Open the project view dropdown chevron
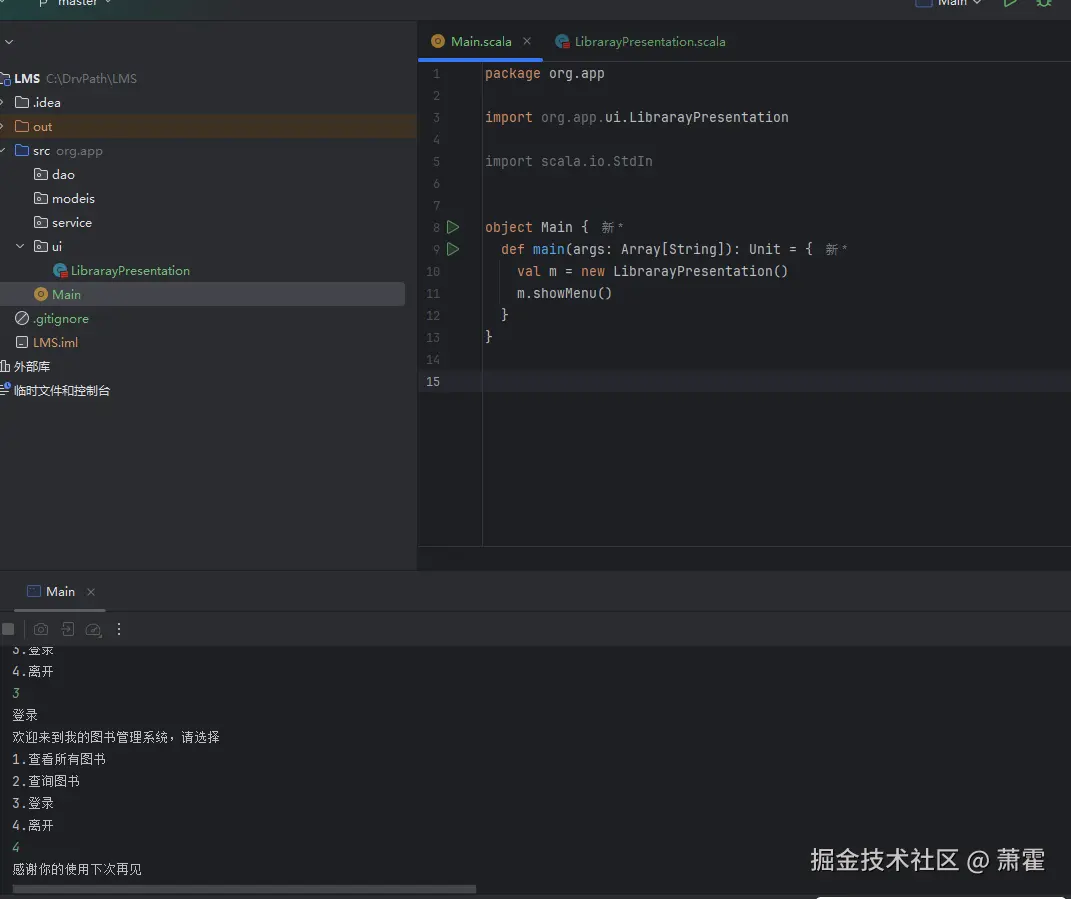The width and height of the screenshot is (1071, 899). [9, 42]
